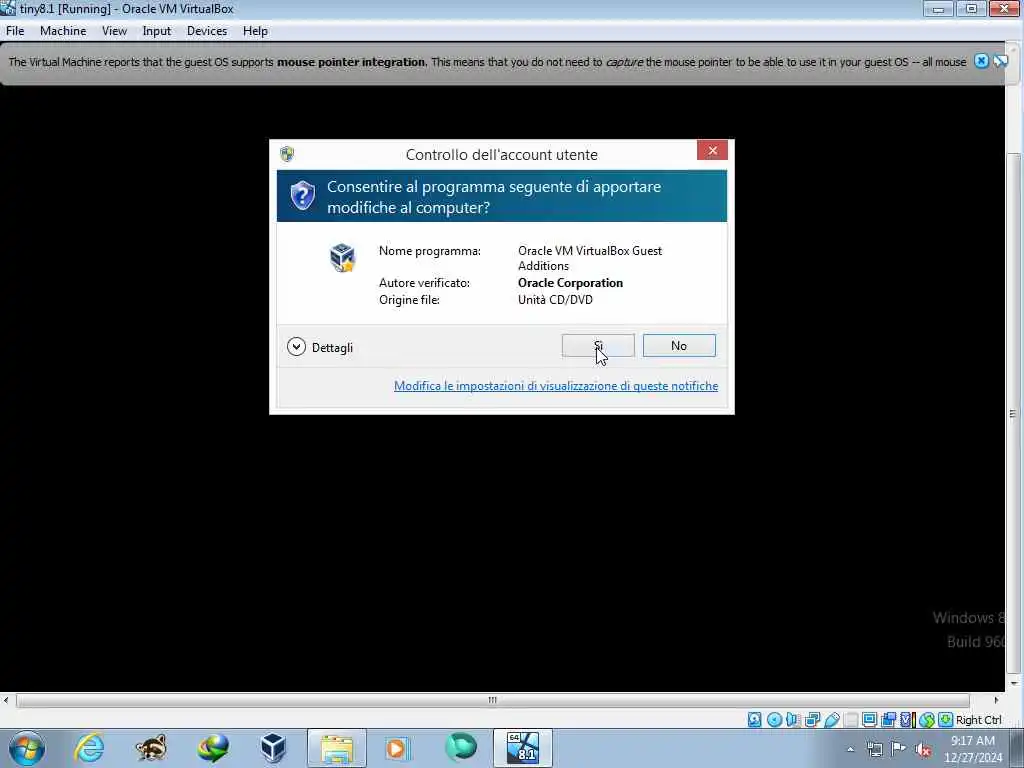Click the vertical scrollbar thumb of the VM window
1024x768 pixels.
pos(1013,414)
